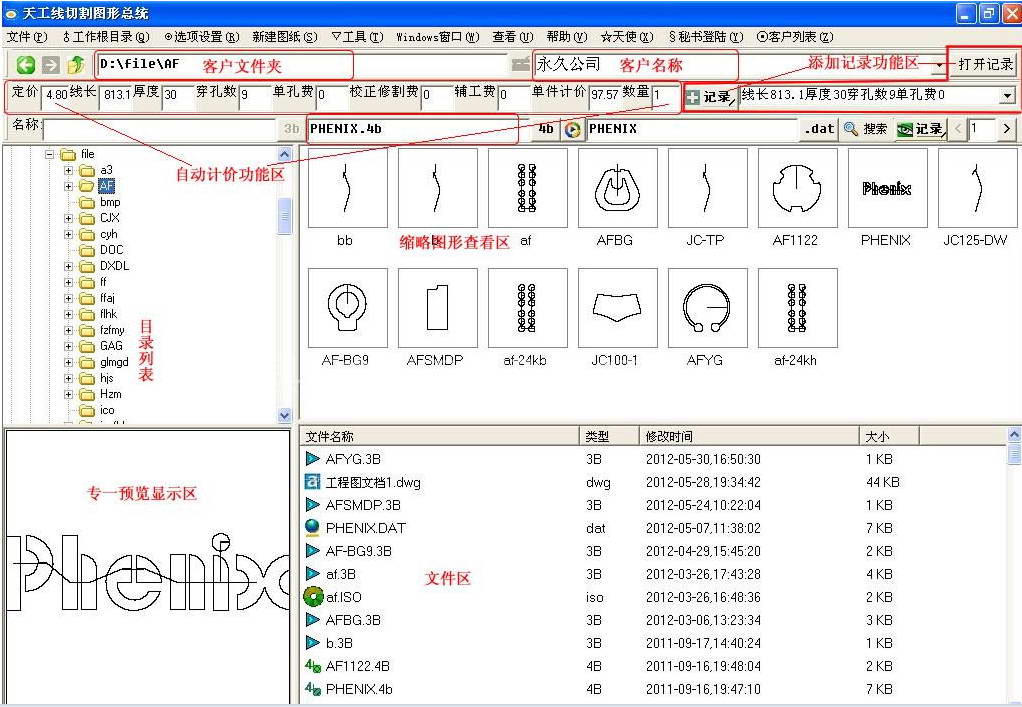Select the bmp folder in tree
The image size is (1022, 707).
pos(110,203)
